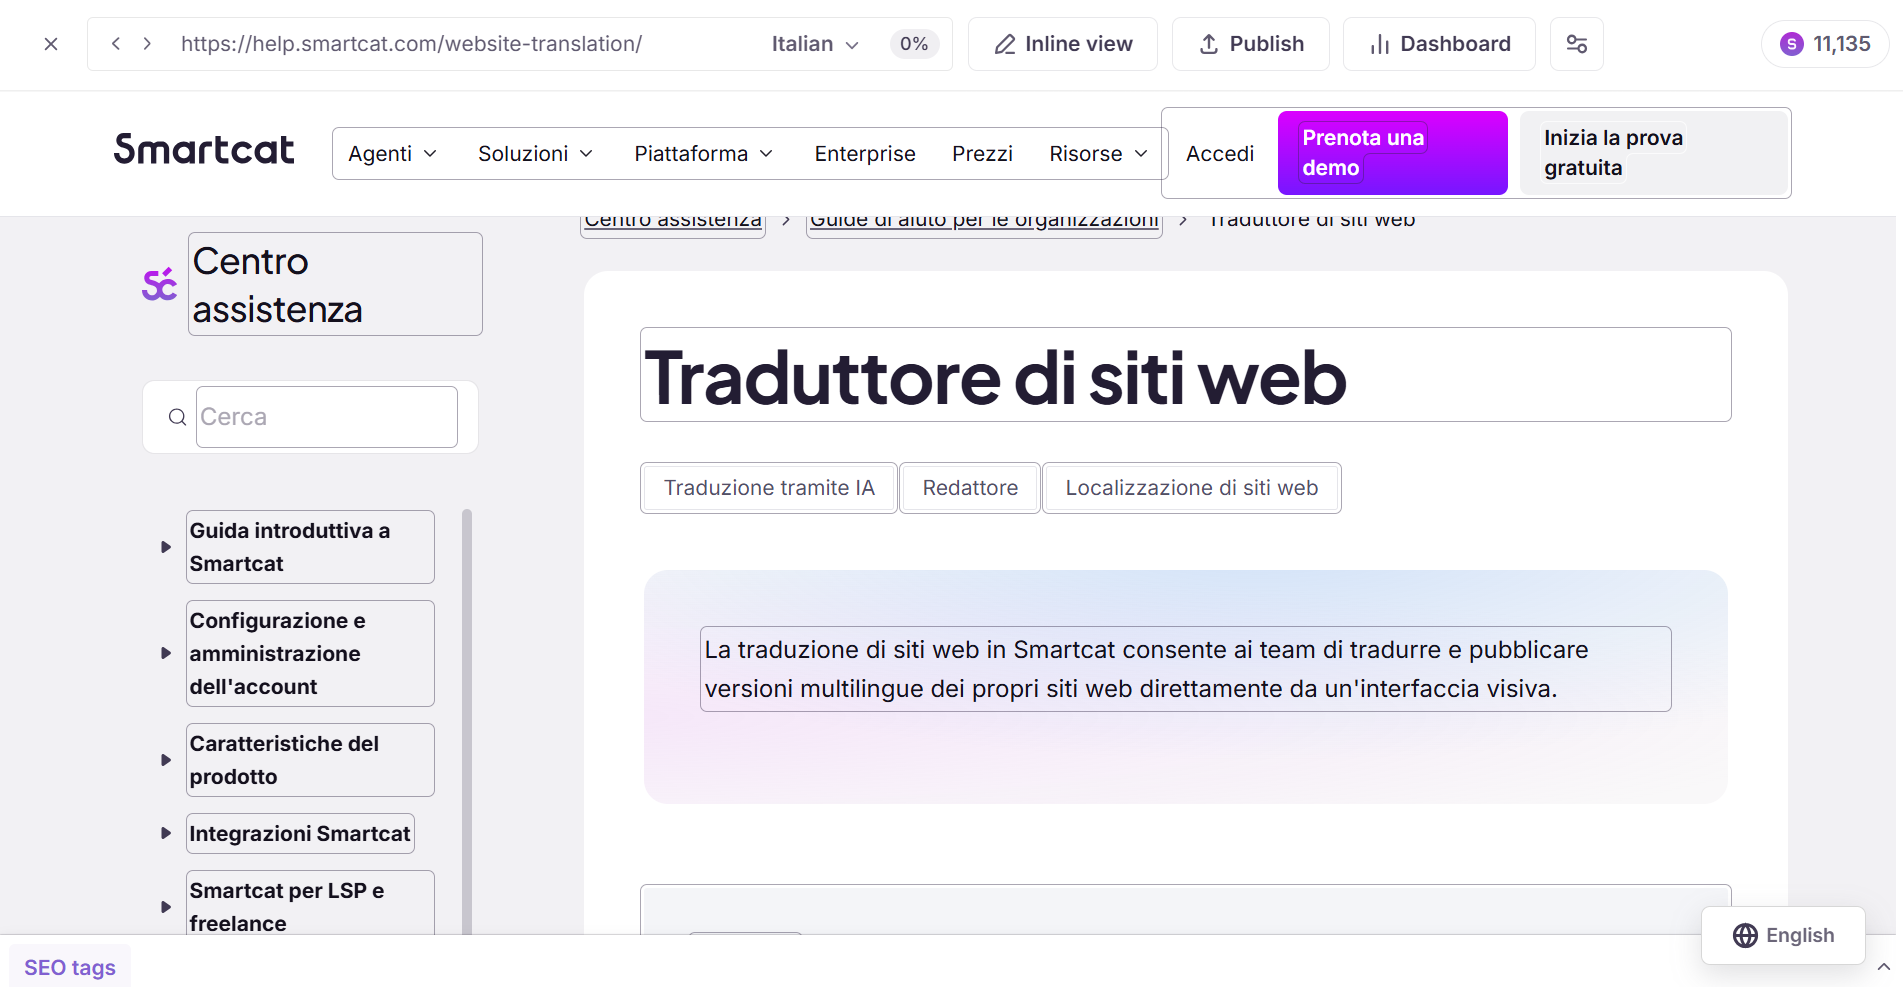The width and height of the screenshot is (1903, 987).
Task: Open the Dashboard
Action: click(x=1439, y=44)
